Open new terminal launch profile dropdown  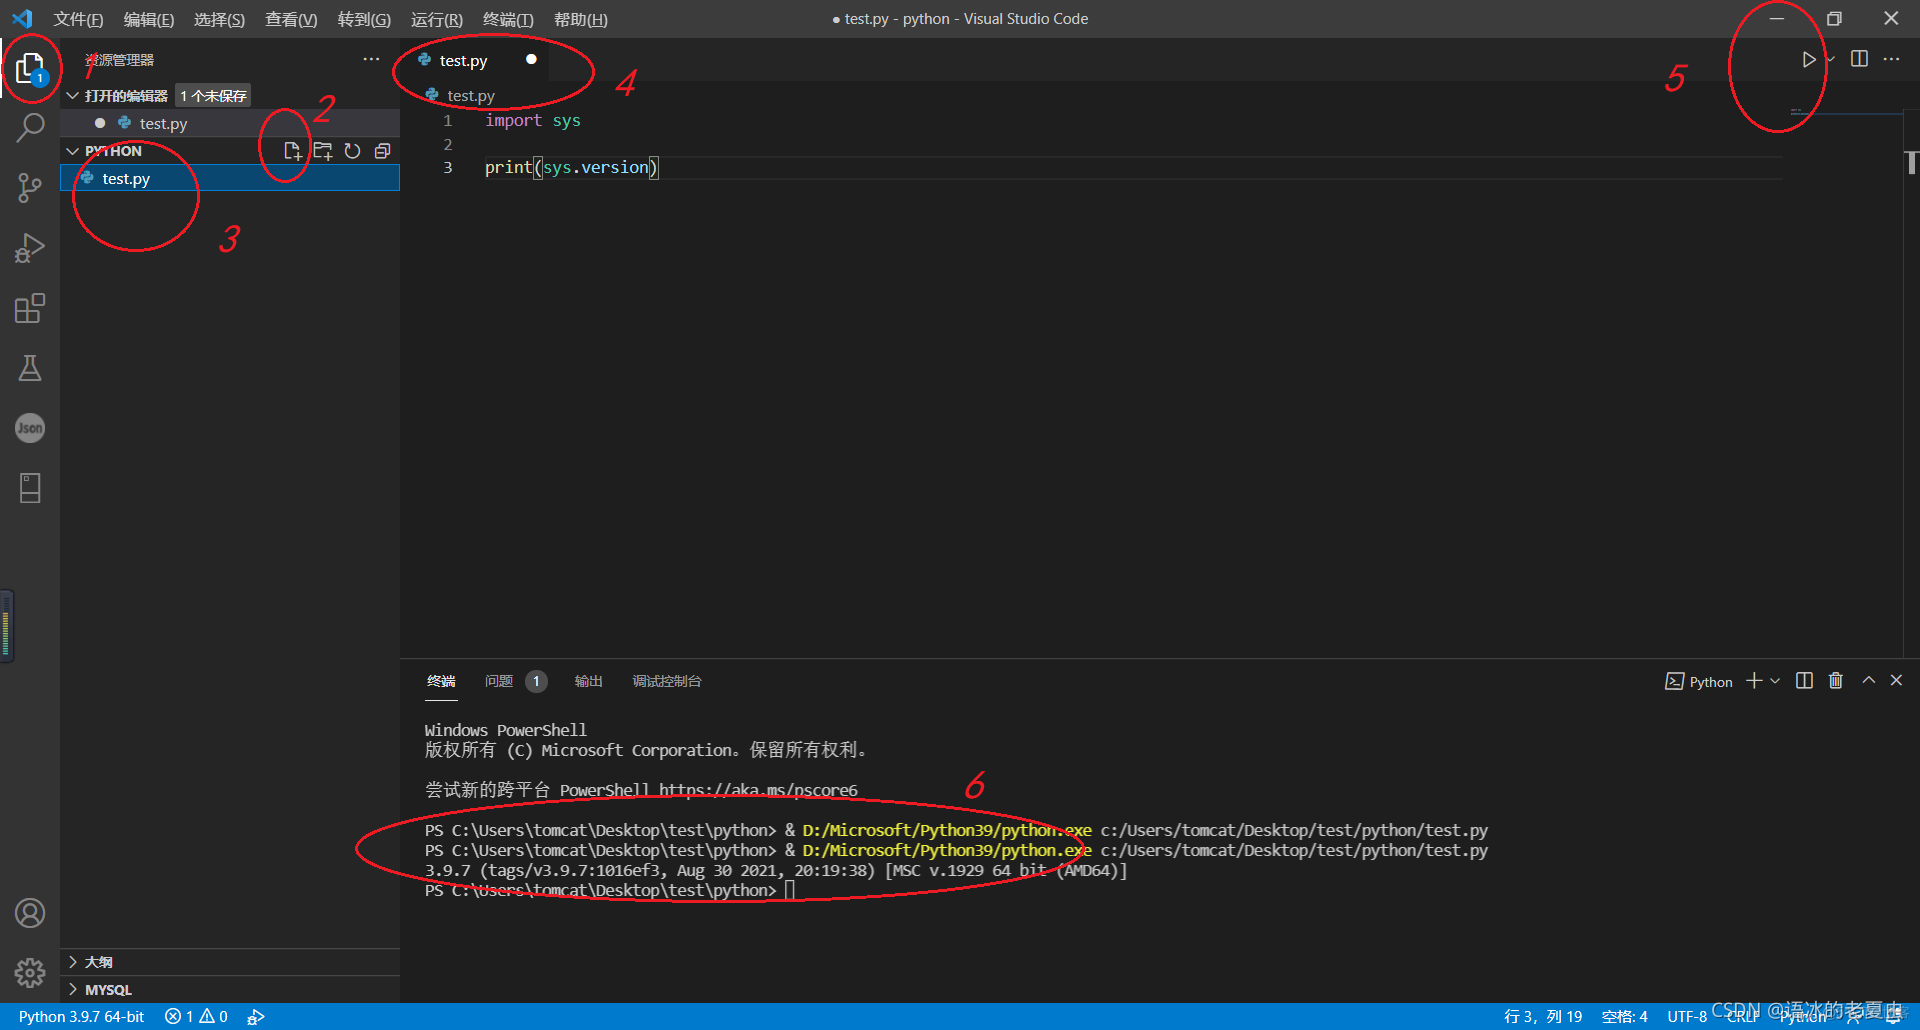(x=1775, y=681)
